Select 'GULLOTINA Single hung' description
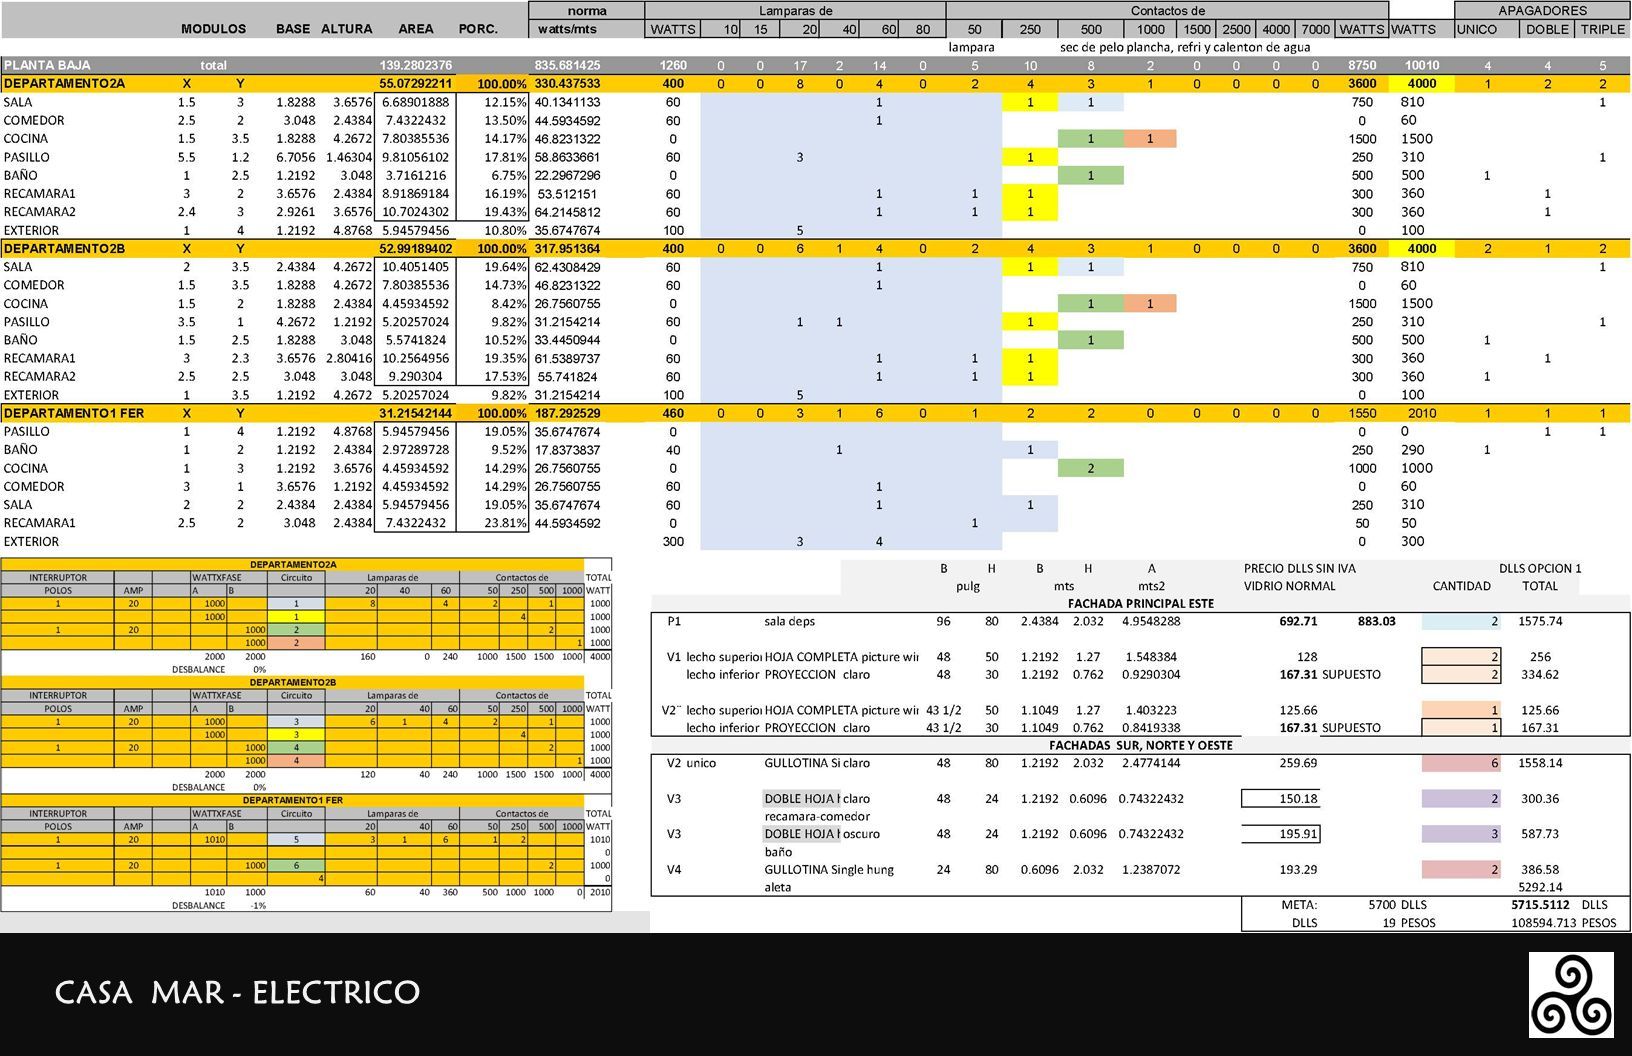 click(829, 869)
